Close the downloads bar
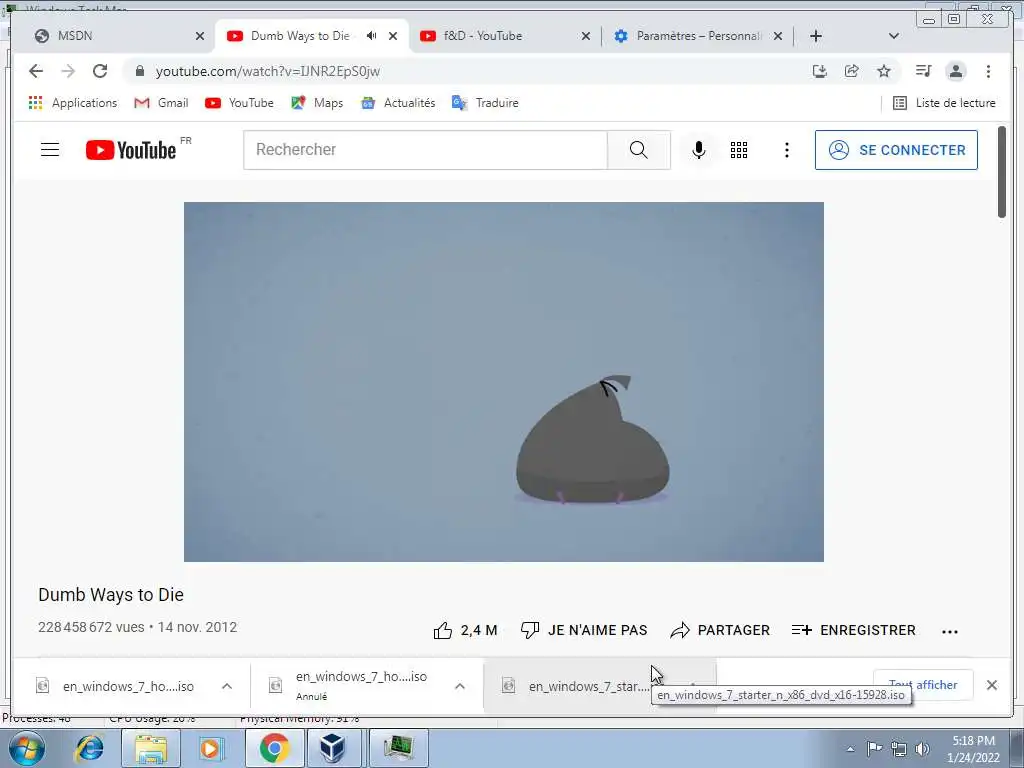 pyautogui.click(x=992, y=685)
